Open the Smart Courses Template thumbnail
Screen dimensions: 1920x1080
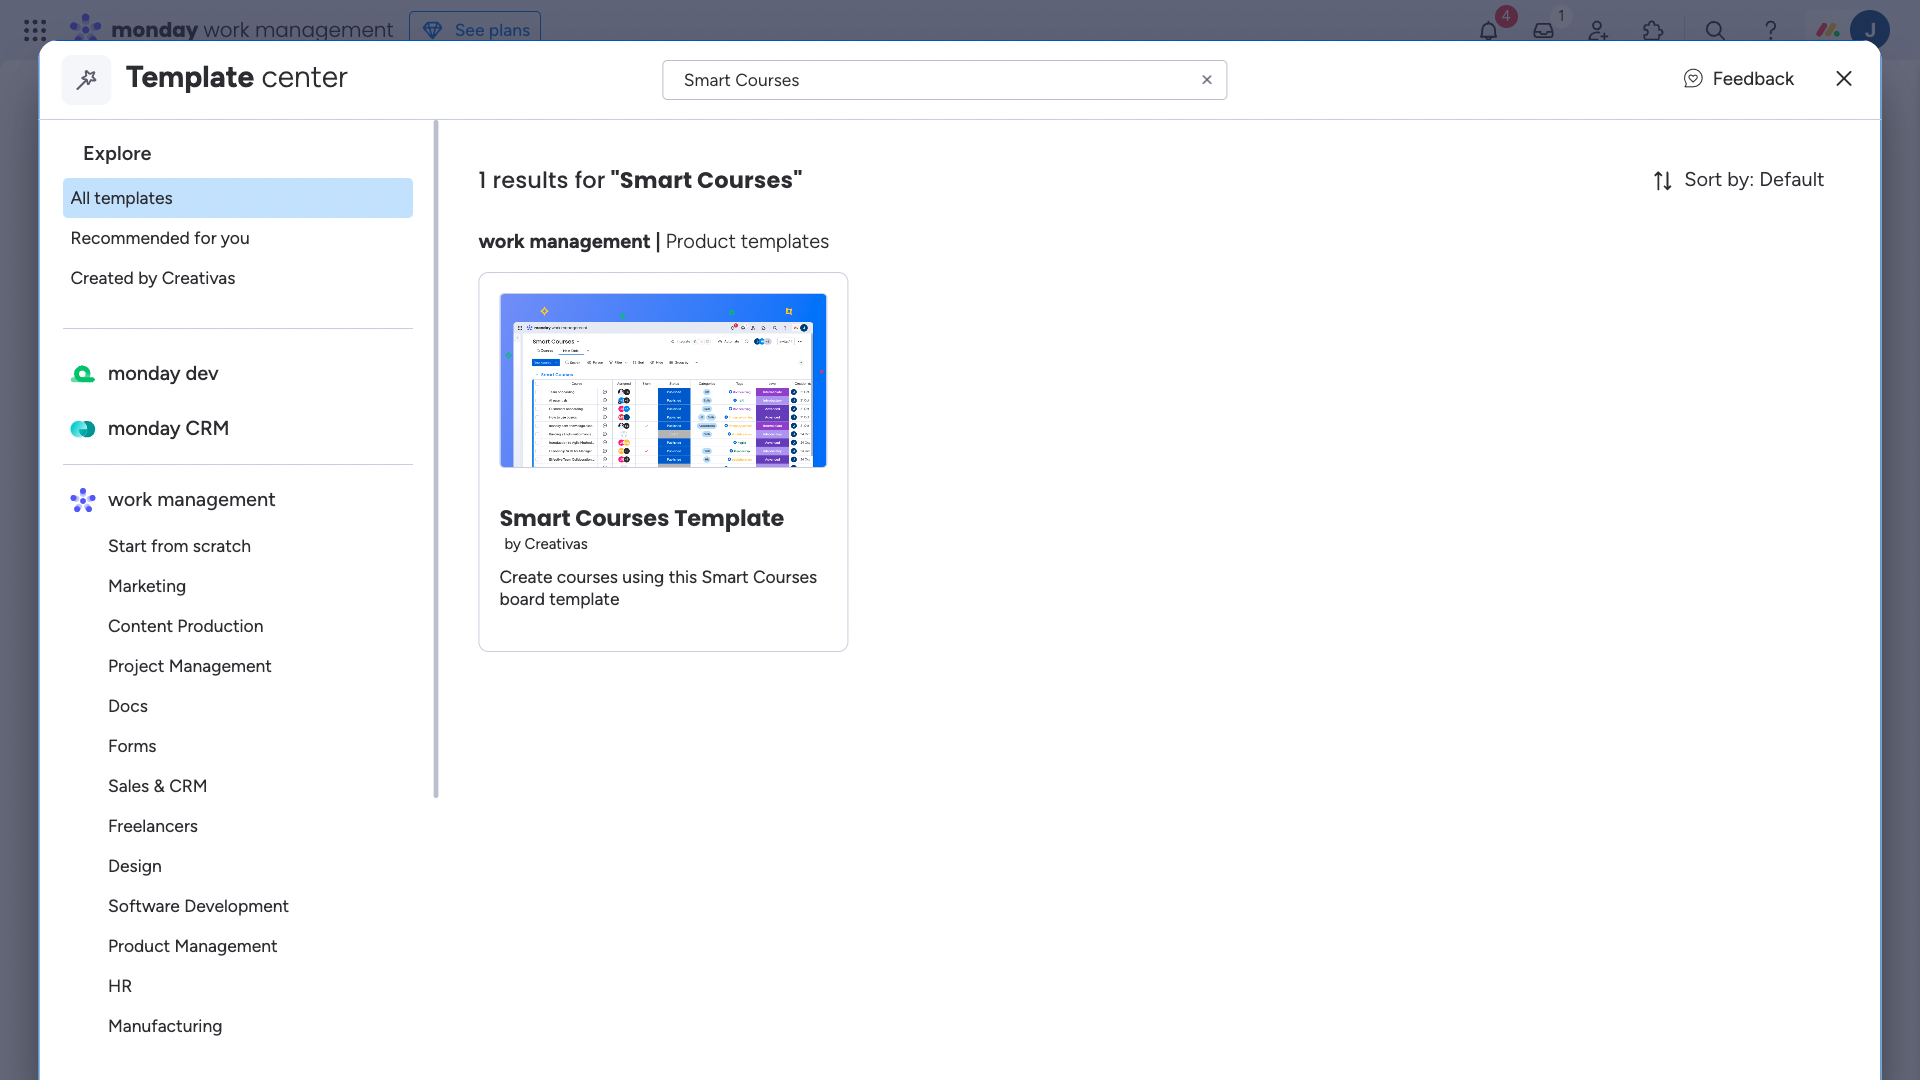click(663, 380)
